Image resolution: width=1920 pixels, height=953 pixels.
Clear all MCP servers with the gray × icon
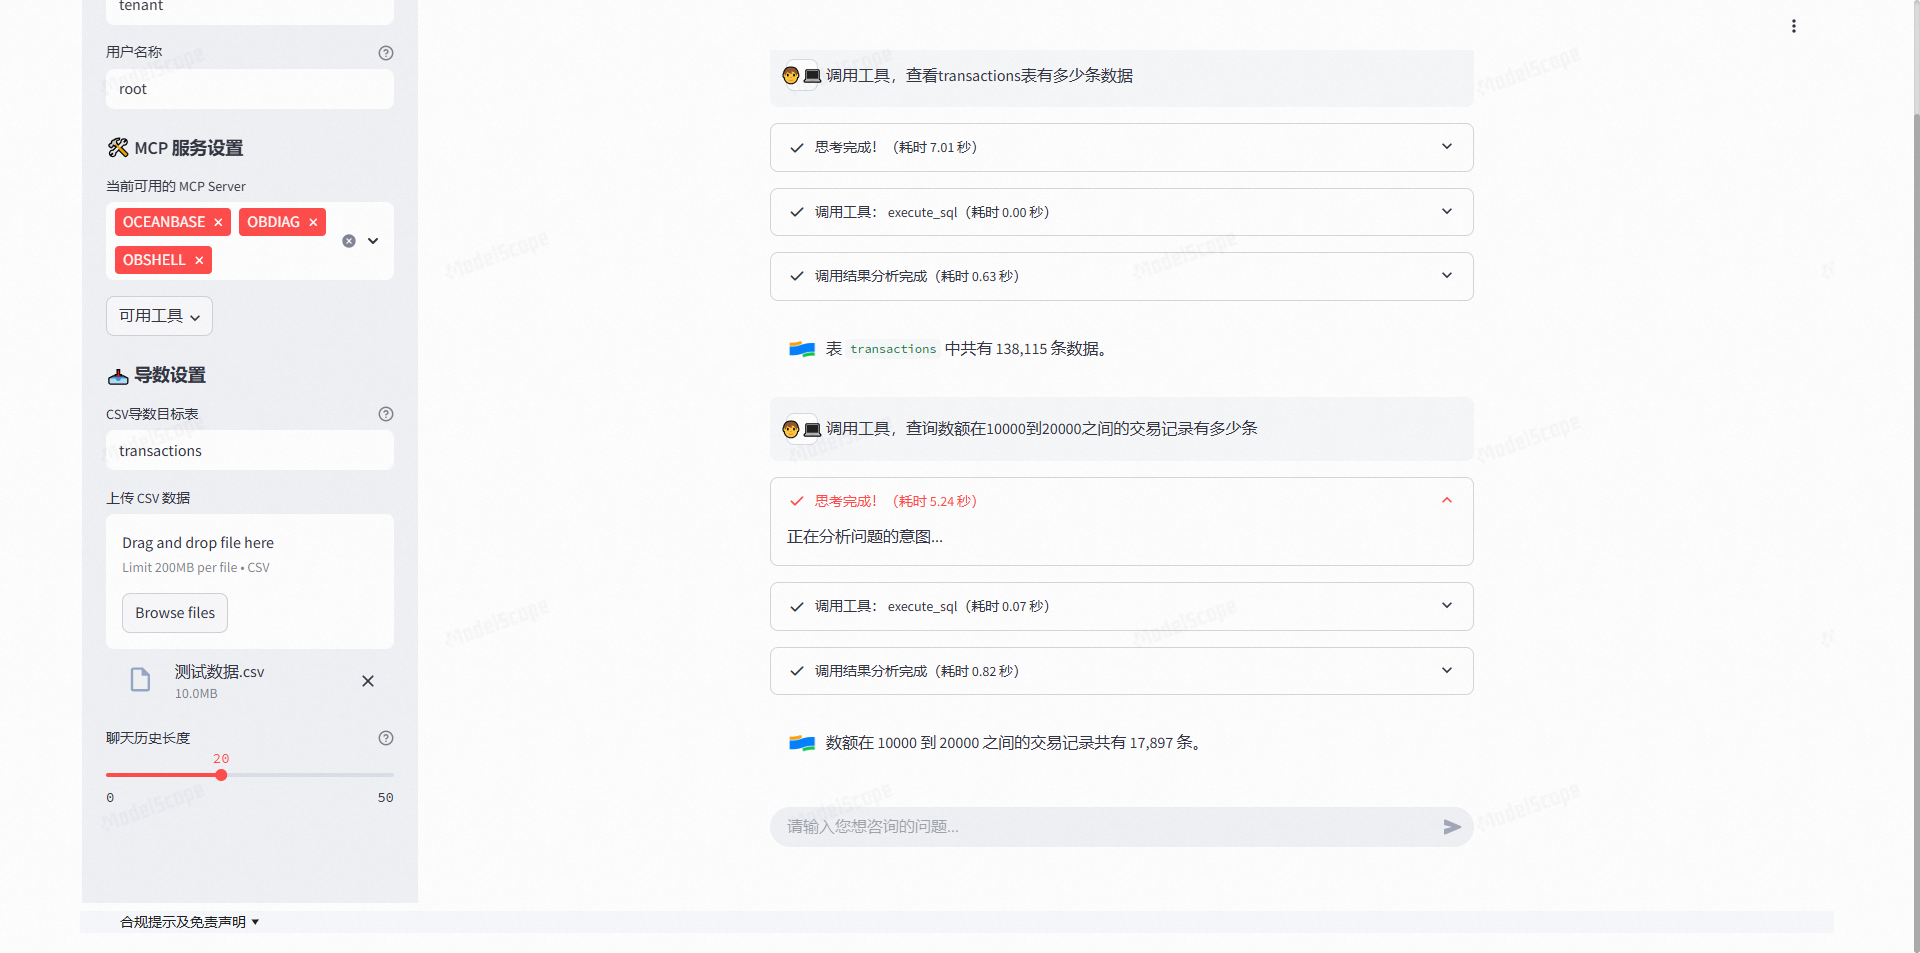pos(348,241)
